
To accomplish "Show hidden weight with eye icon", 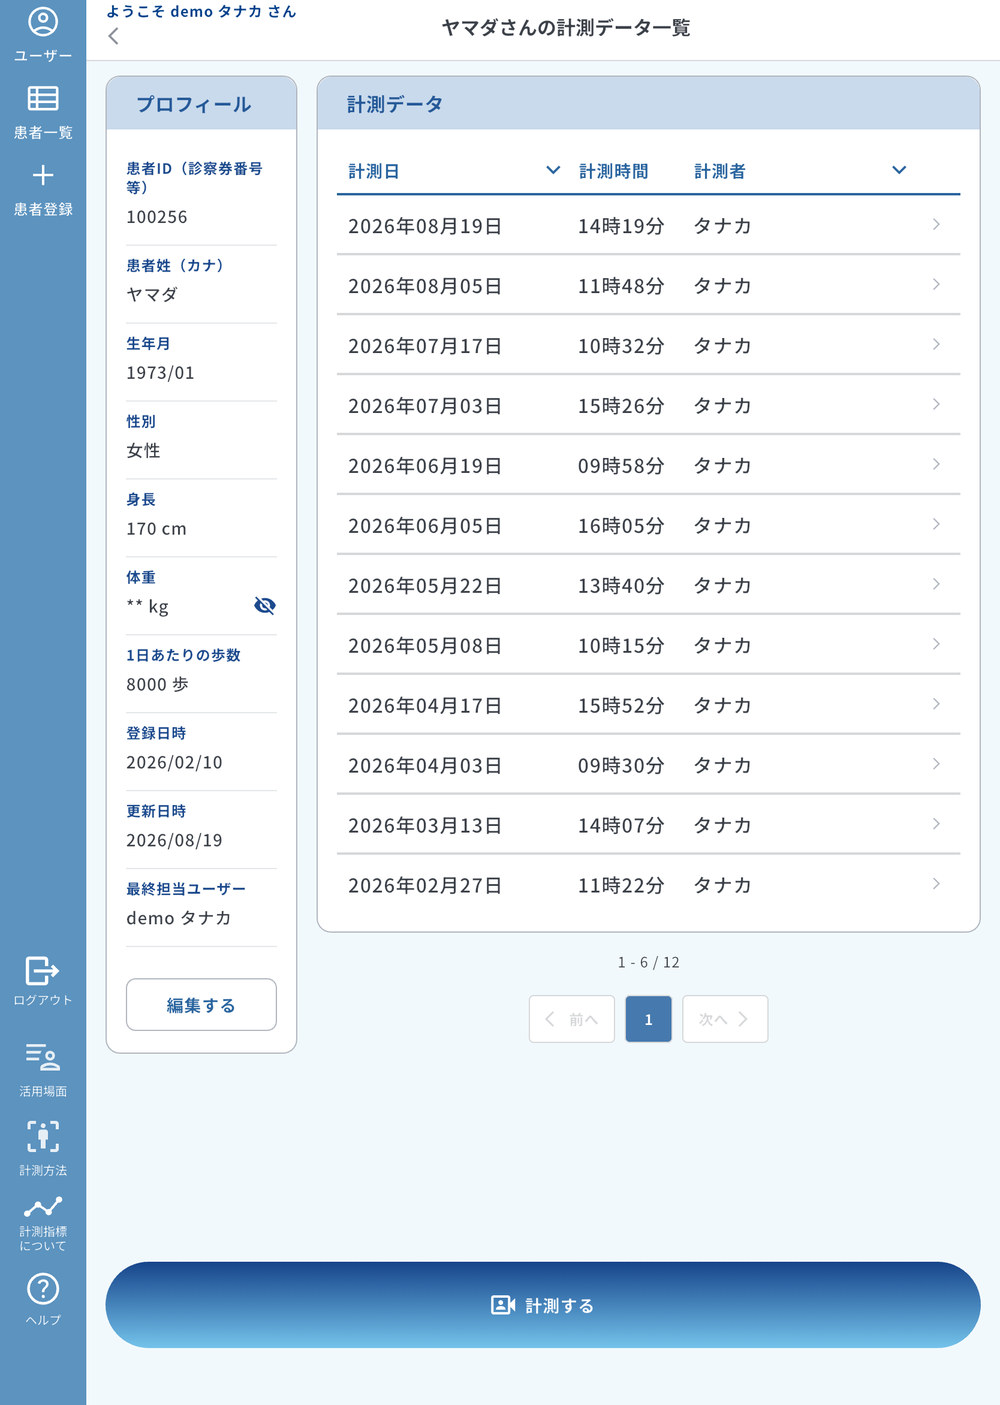I will (x=265, y=605).
